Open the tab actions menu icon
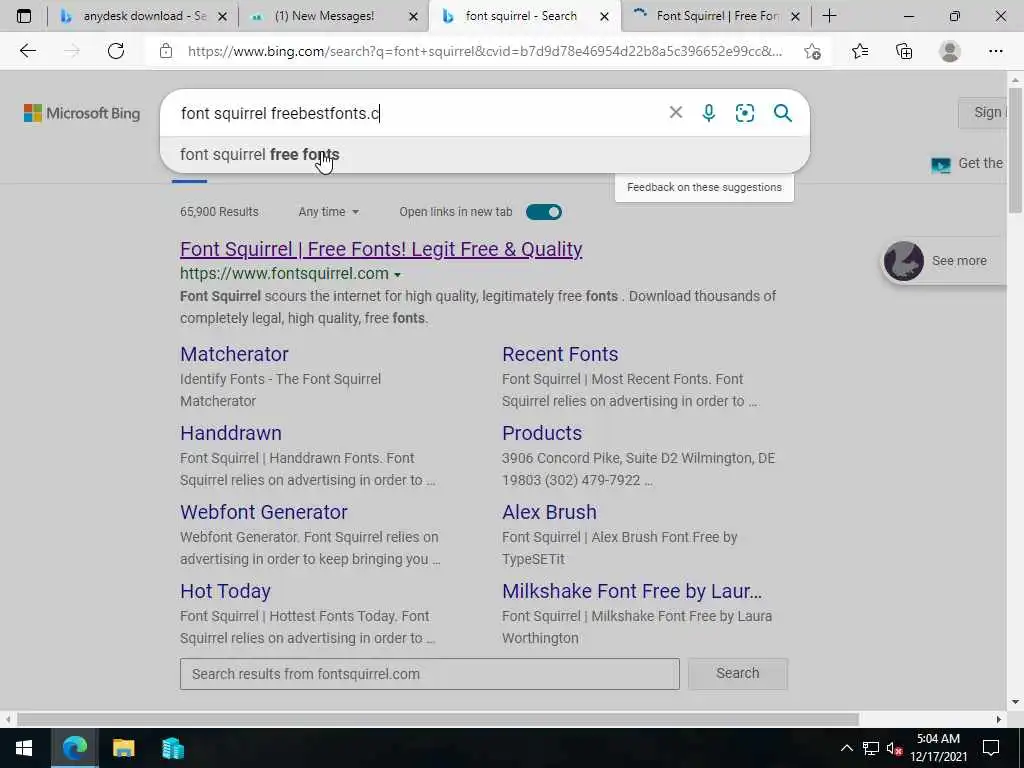1024x768 pixels. [x=24, y=16]
